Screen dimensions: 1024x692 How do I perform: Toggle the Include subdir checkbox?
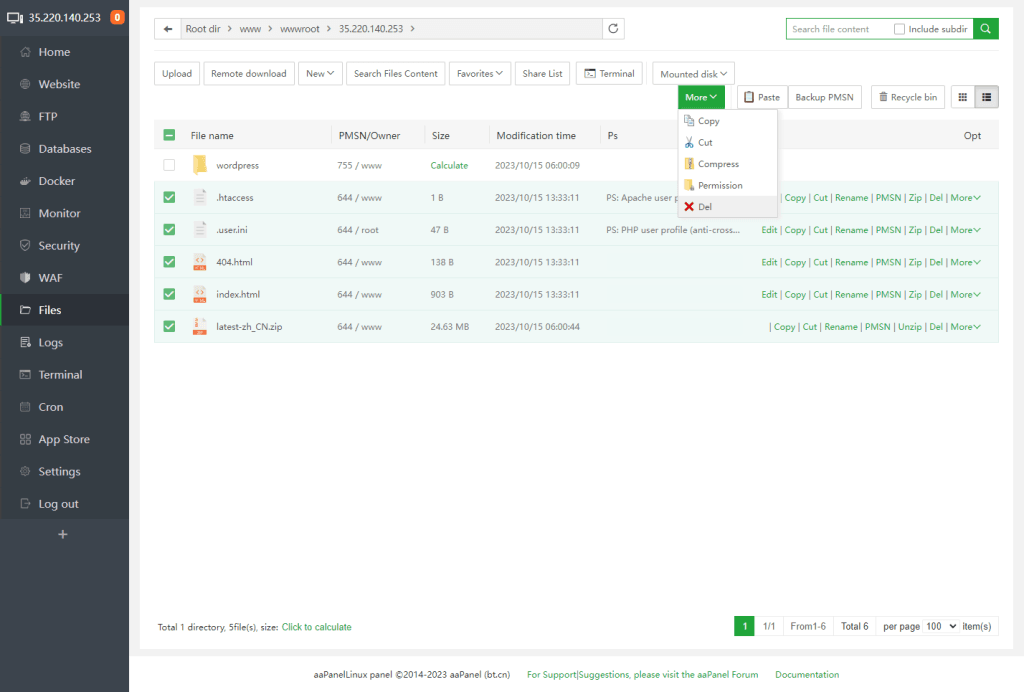coord(900,29)
